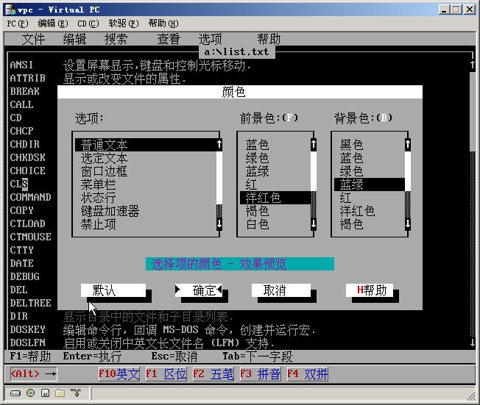Open the DOS editor 帮助 menu
The image size is (480, 405).
point(269,39)
